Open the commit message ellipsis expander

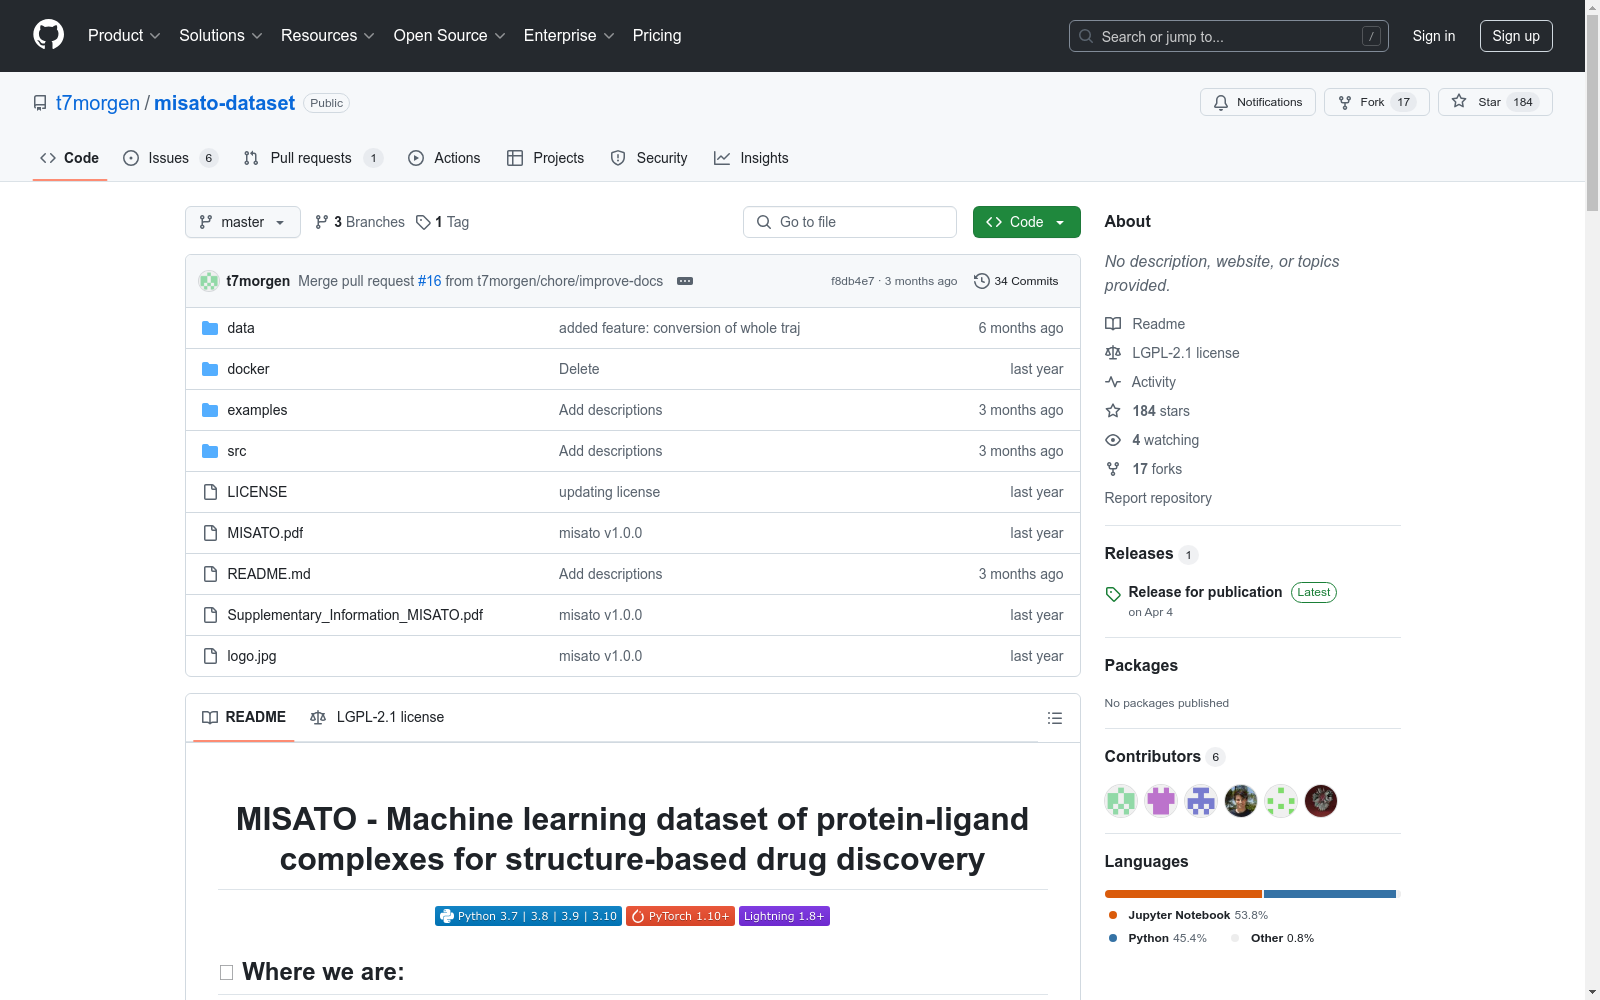point(685,281)
